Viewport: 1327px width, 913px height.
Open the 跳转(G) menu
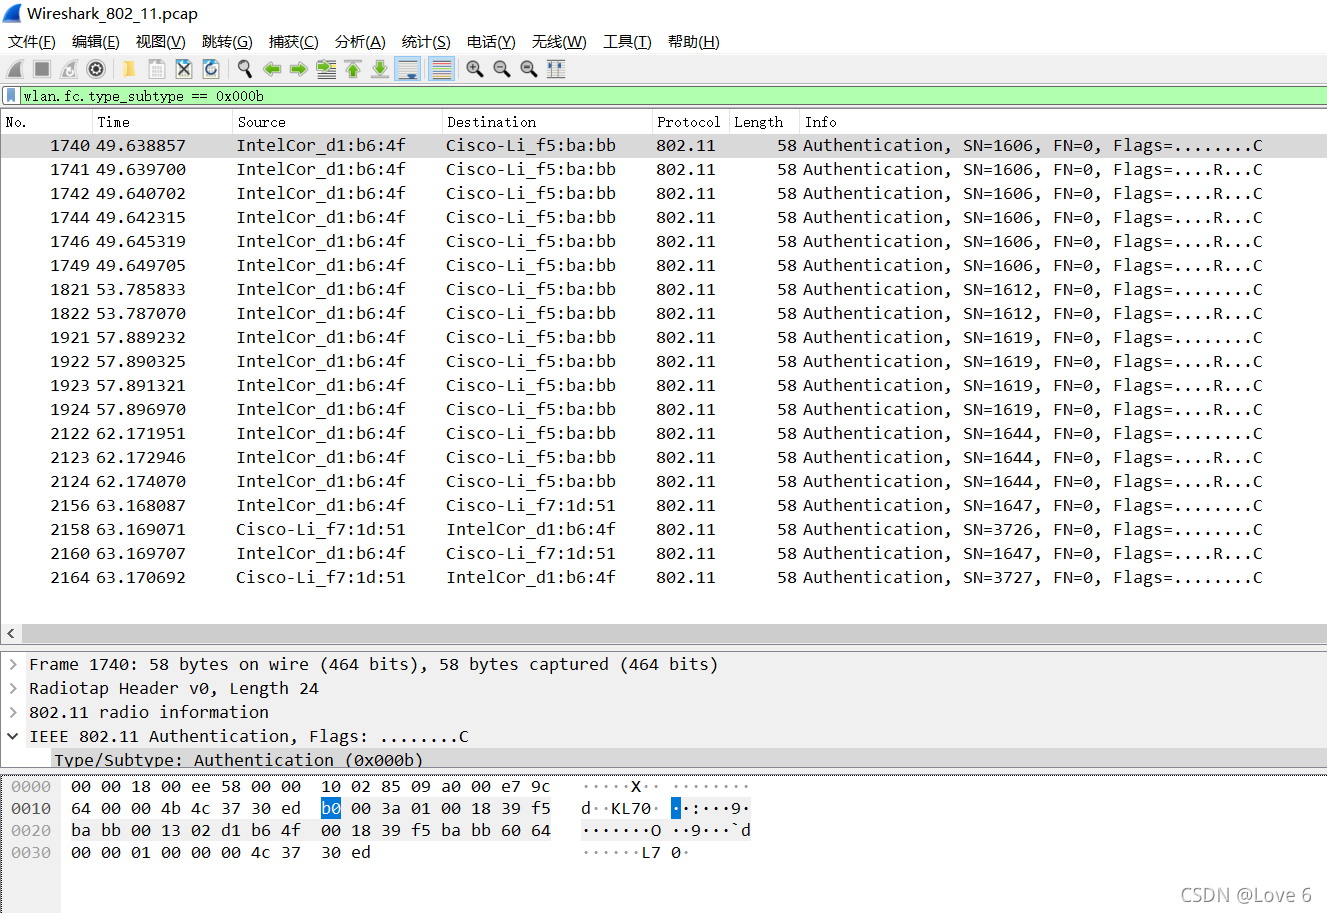tap(227, 42)
